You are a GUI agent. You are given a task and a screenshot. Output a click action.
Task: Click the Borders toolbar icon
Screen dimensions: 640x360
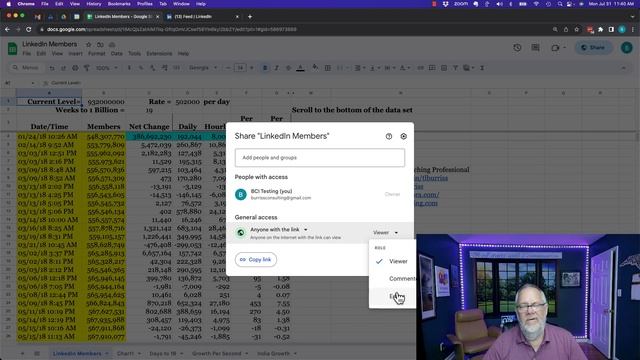pyautogui.click(x=327, y=68)
